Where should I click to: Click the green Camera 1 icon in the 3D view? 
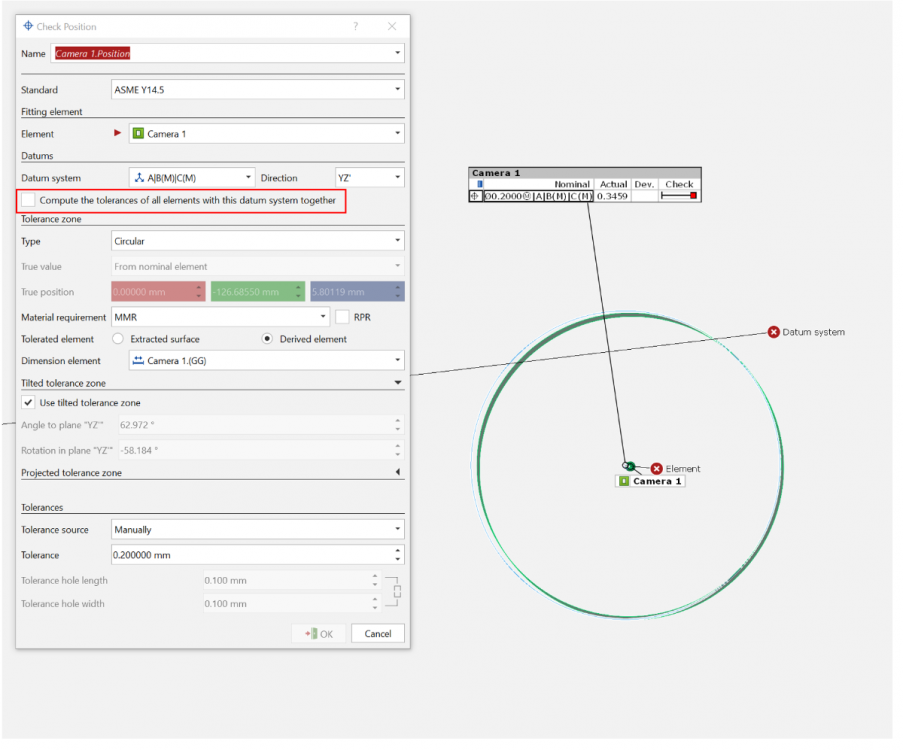click(x=625, y=481)
